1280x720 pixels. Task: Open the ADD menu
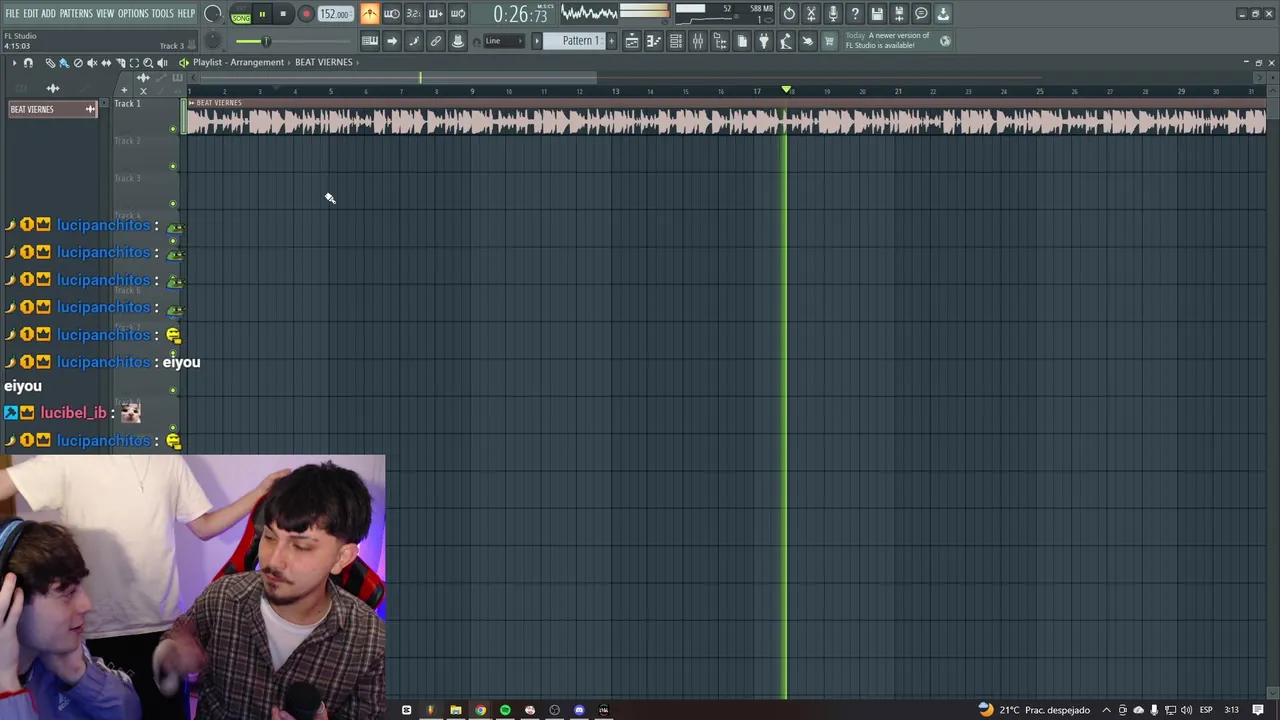point(49,14)
